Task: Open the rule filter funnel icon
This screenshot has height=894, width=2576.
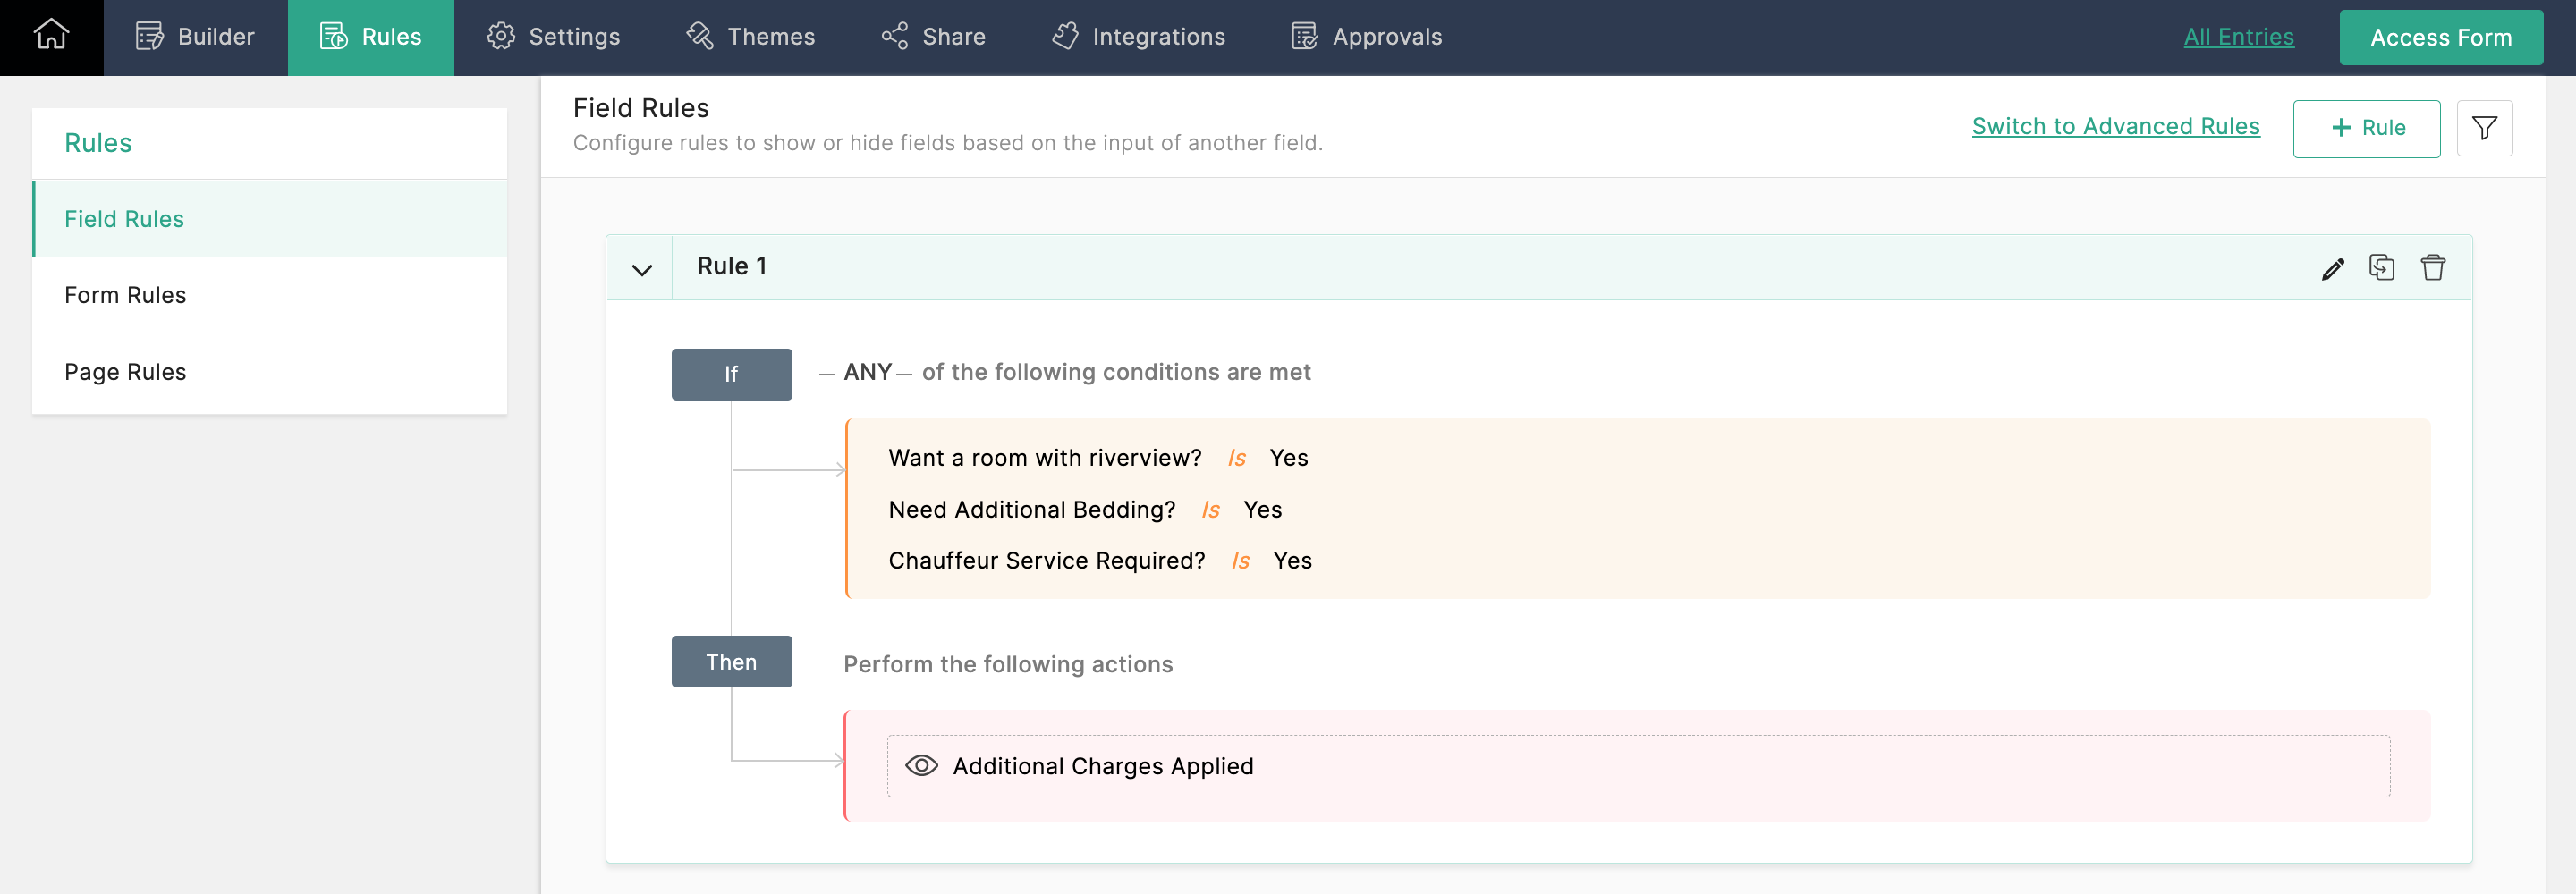Action: coord(2484,128)
